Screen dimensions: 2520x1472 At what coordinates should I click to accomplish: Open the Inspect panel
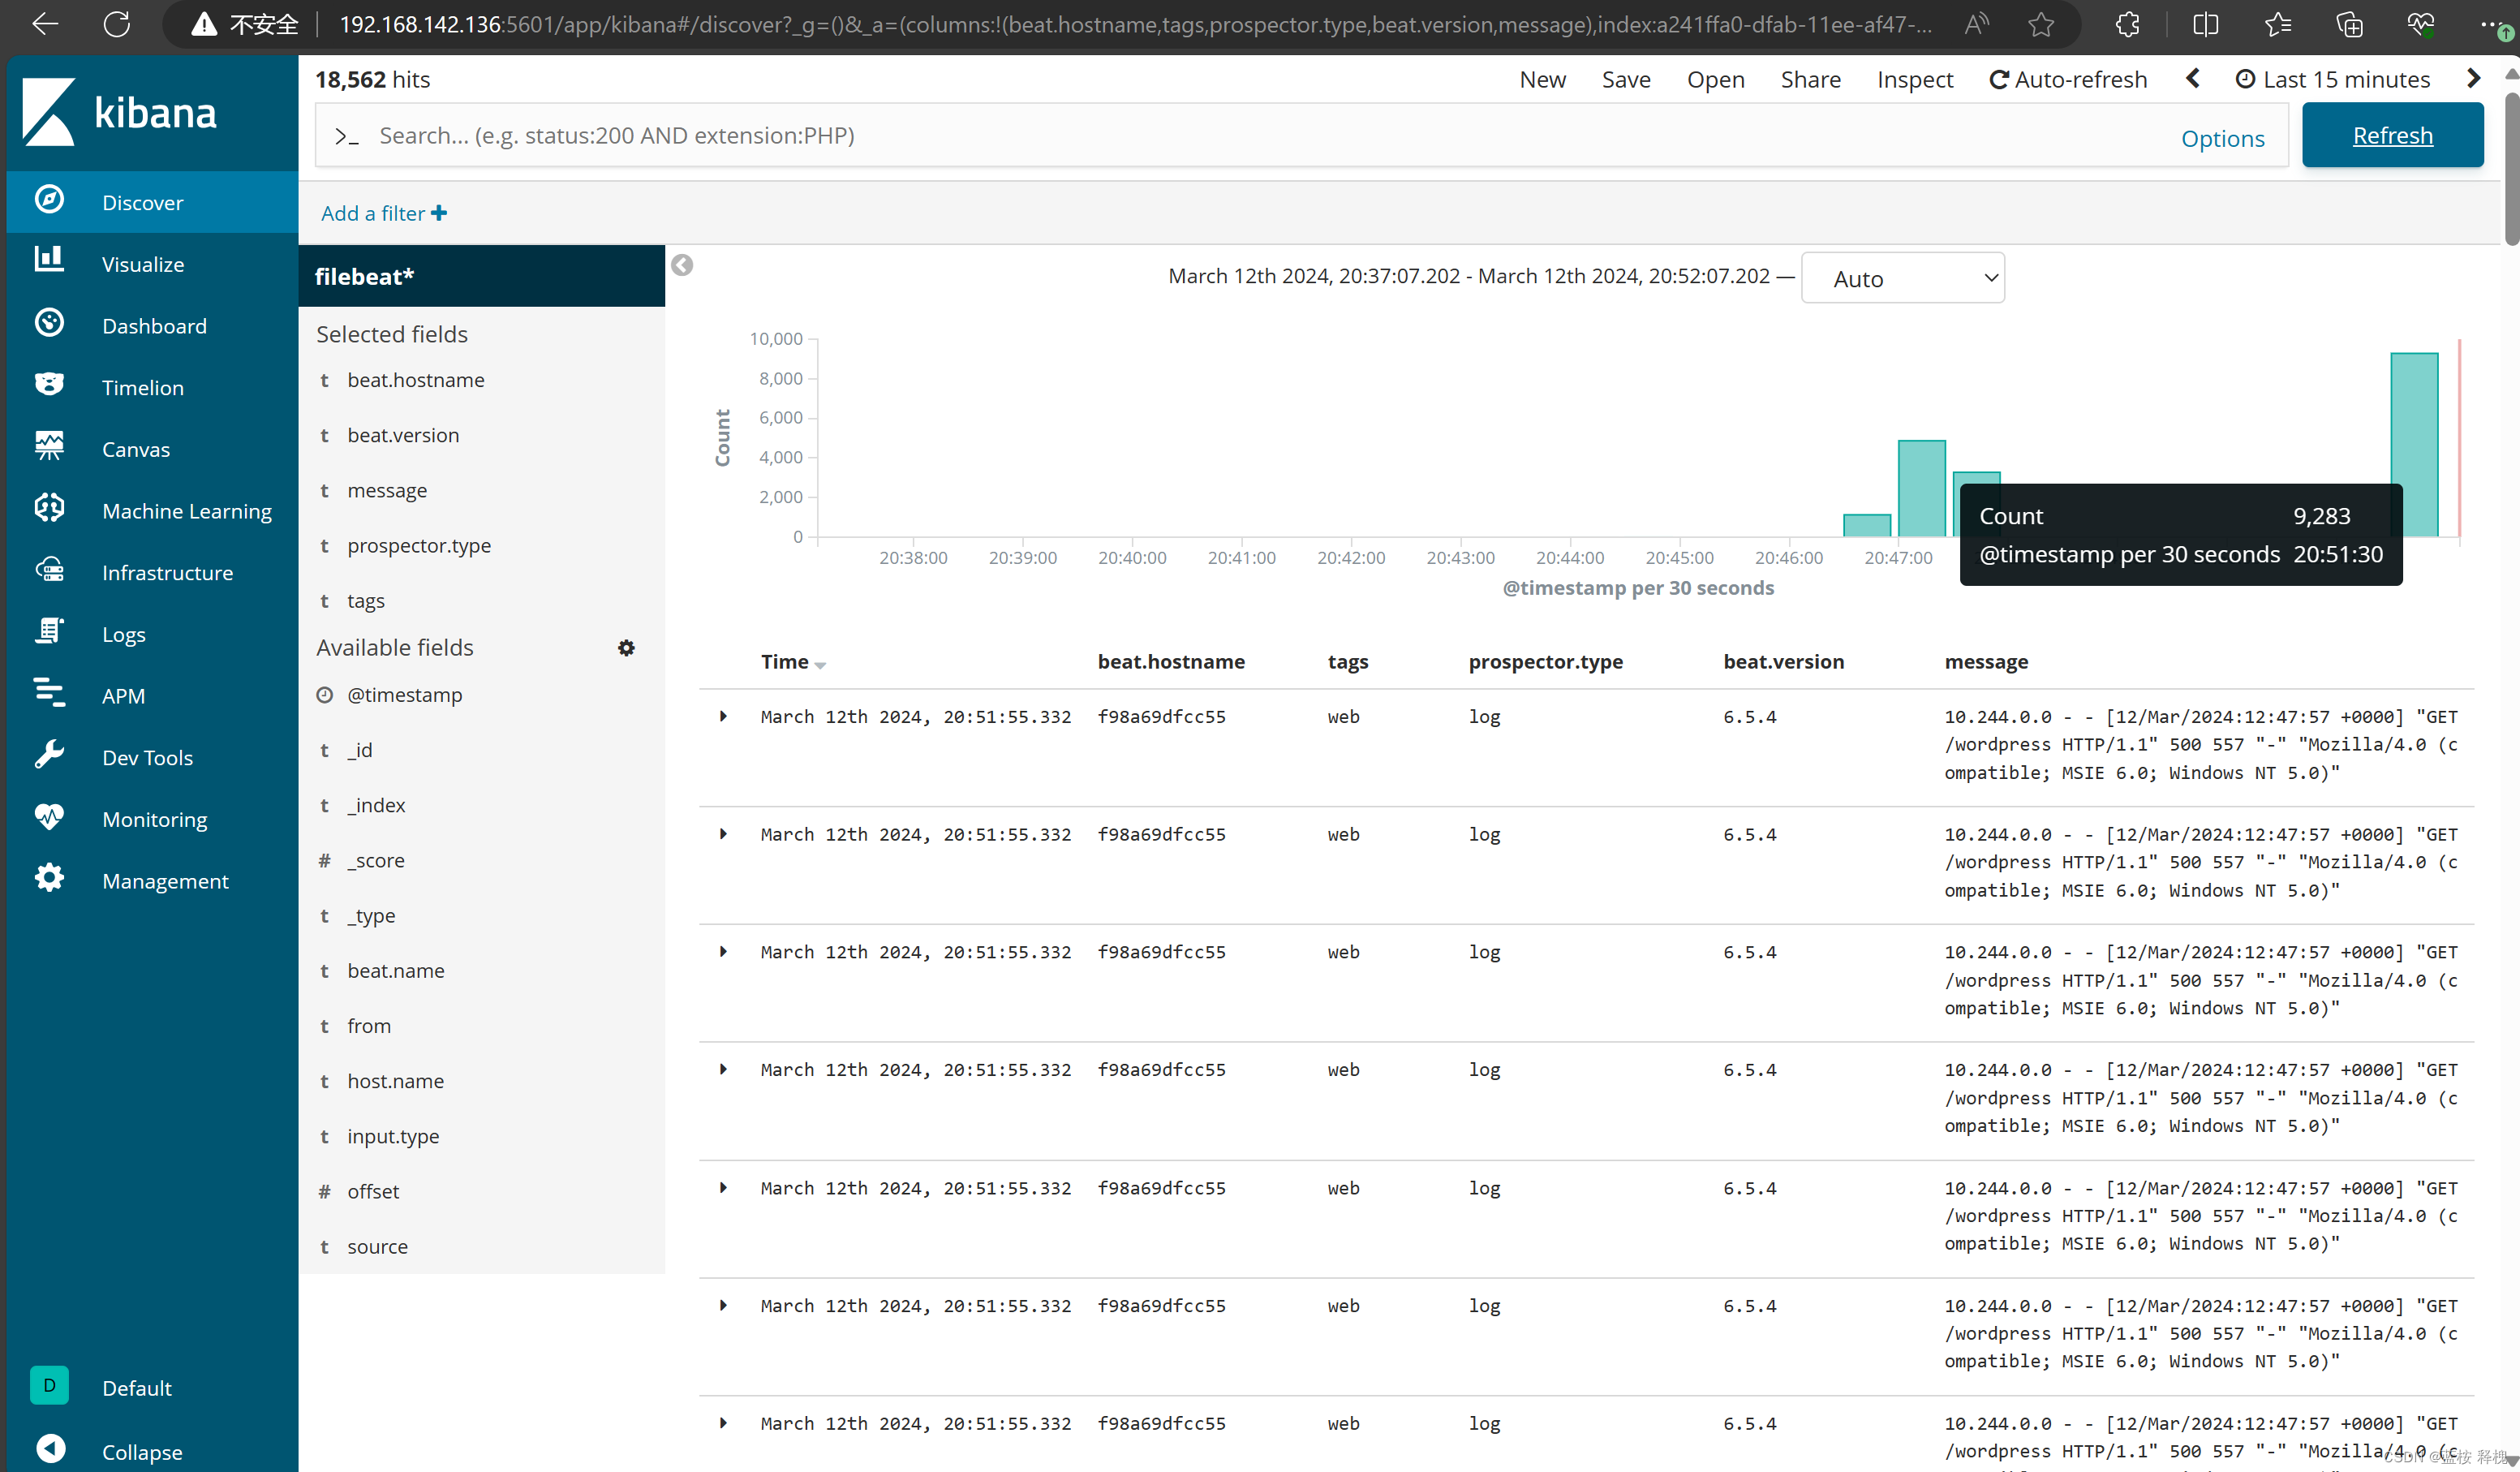[1914, 79]
